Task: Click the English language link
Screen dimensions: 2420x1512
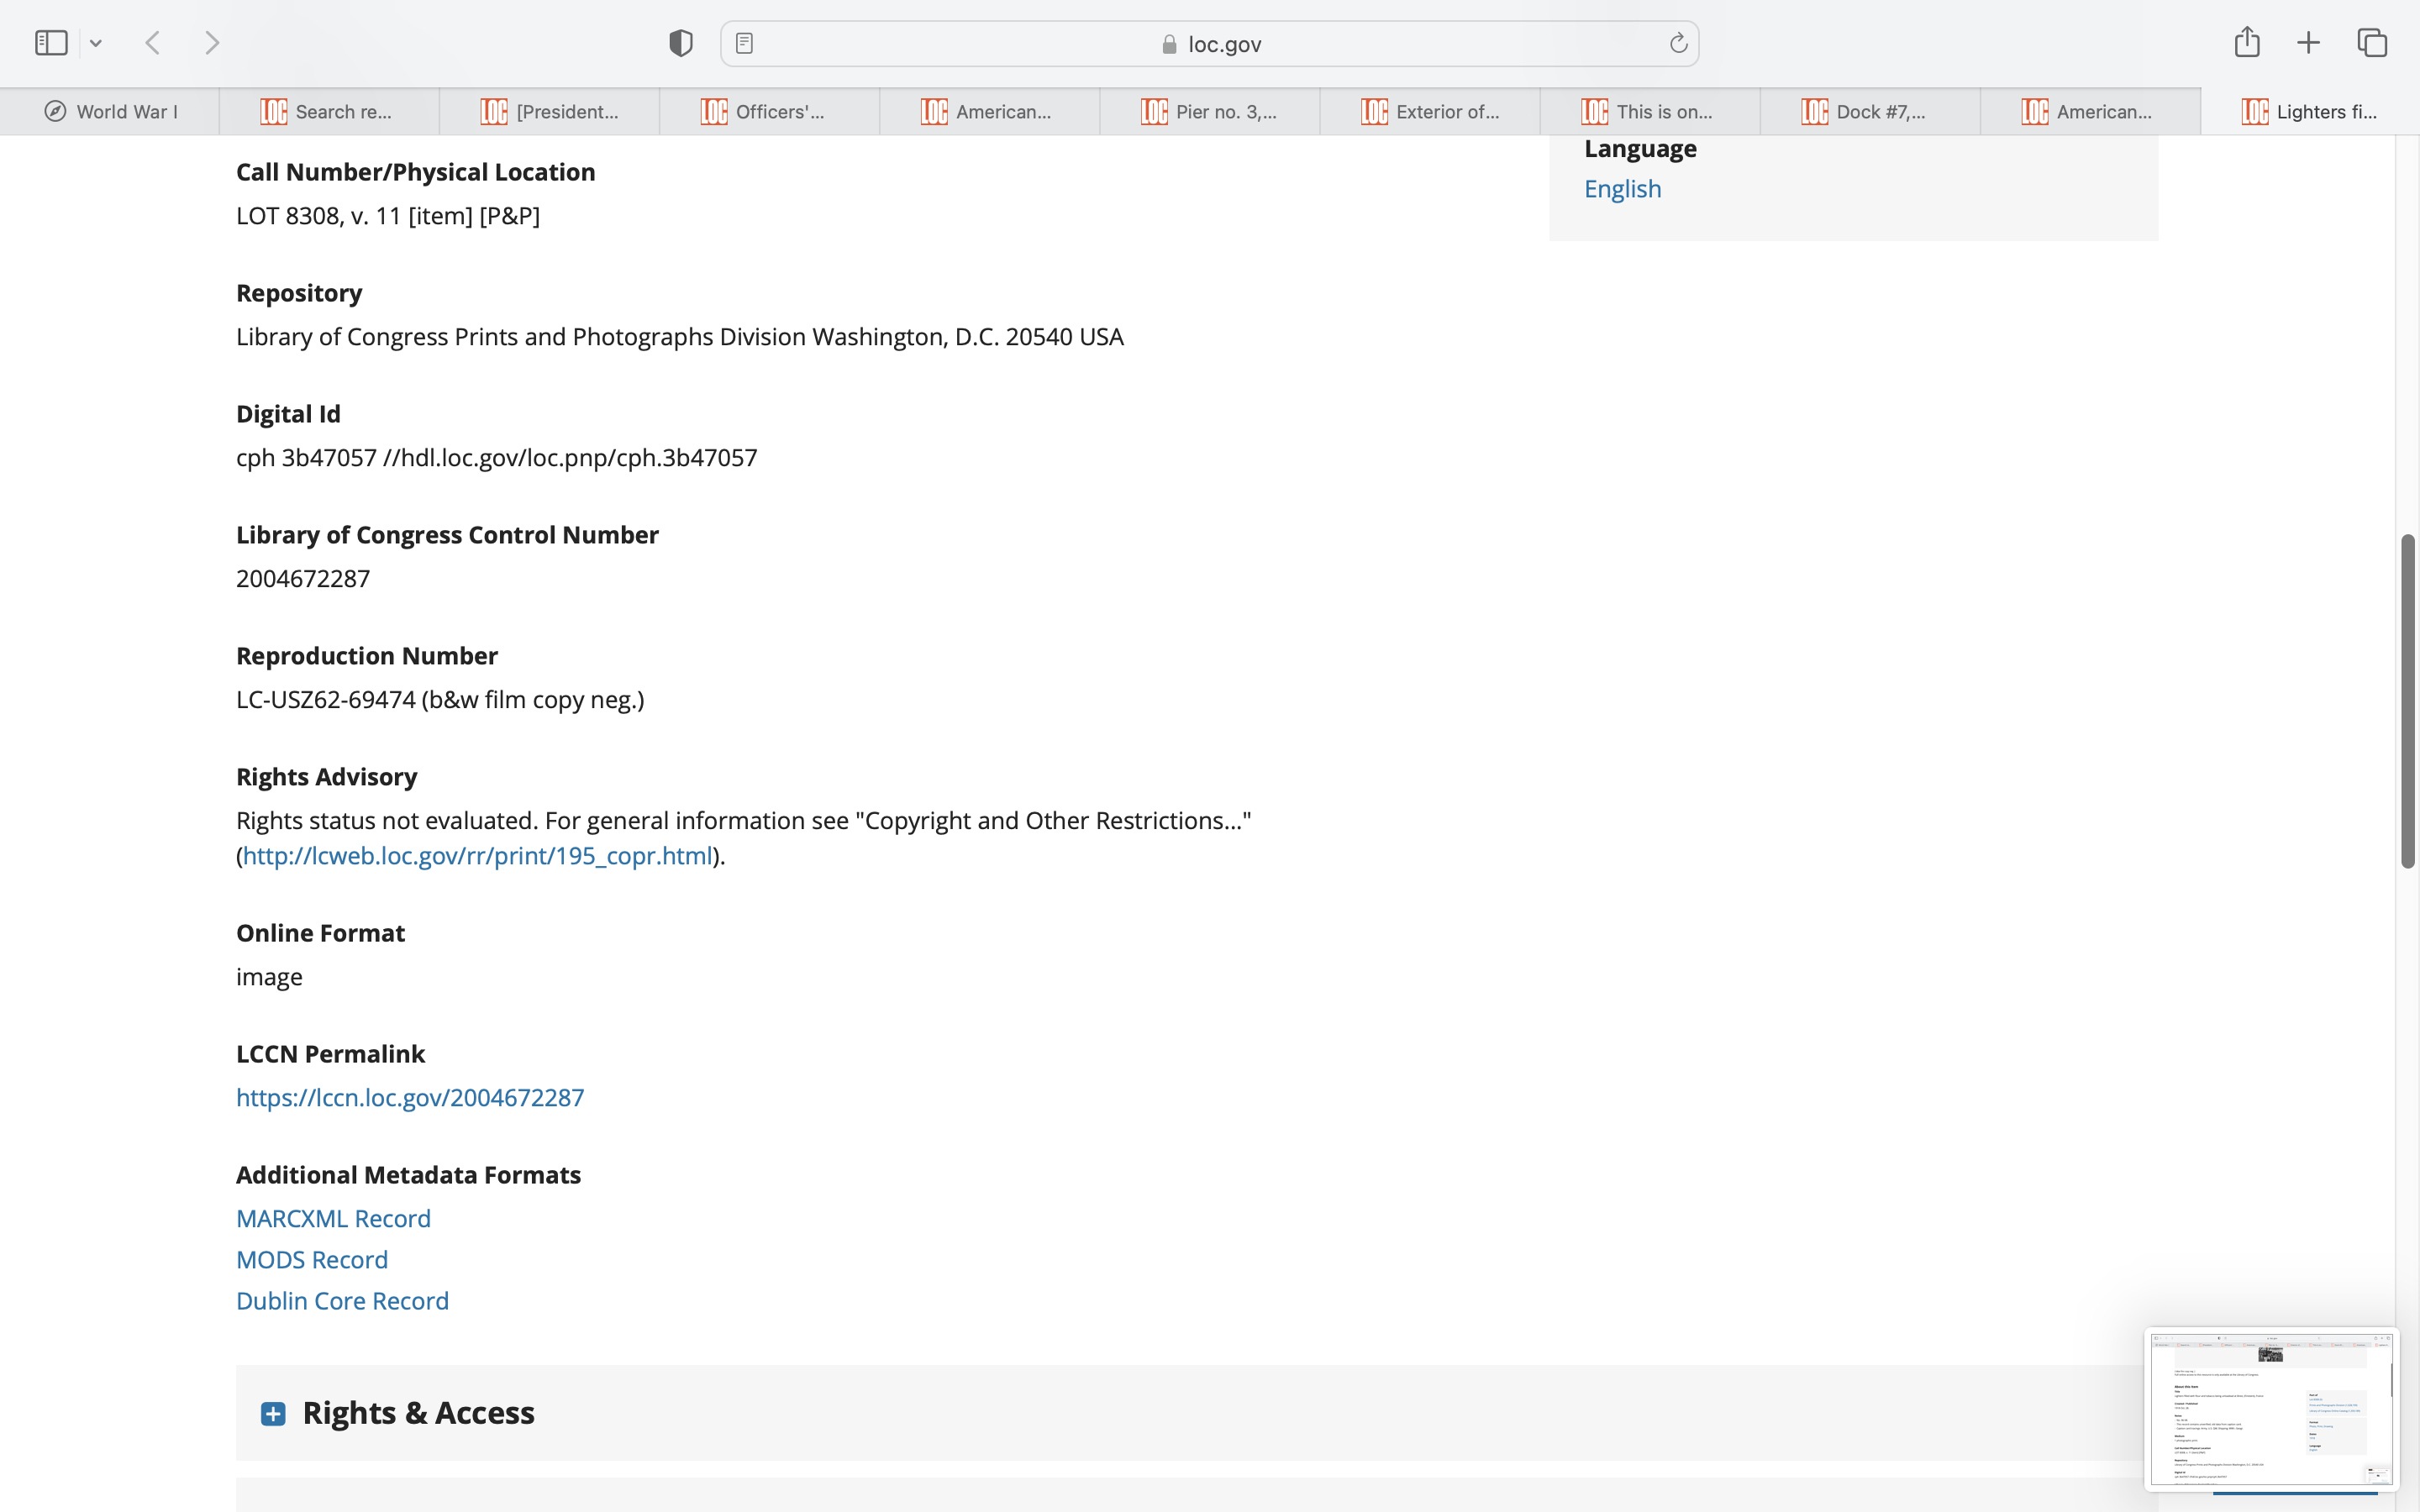Action: [x=1622, y=189]
